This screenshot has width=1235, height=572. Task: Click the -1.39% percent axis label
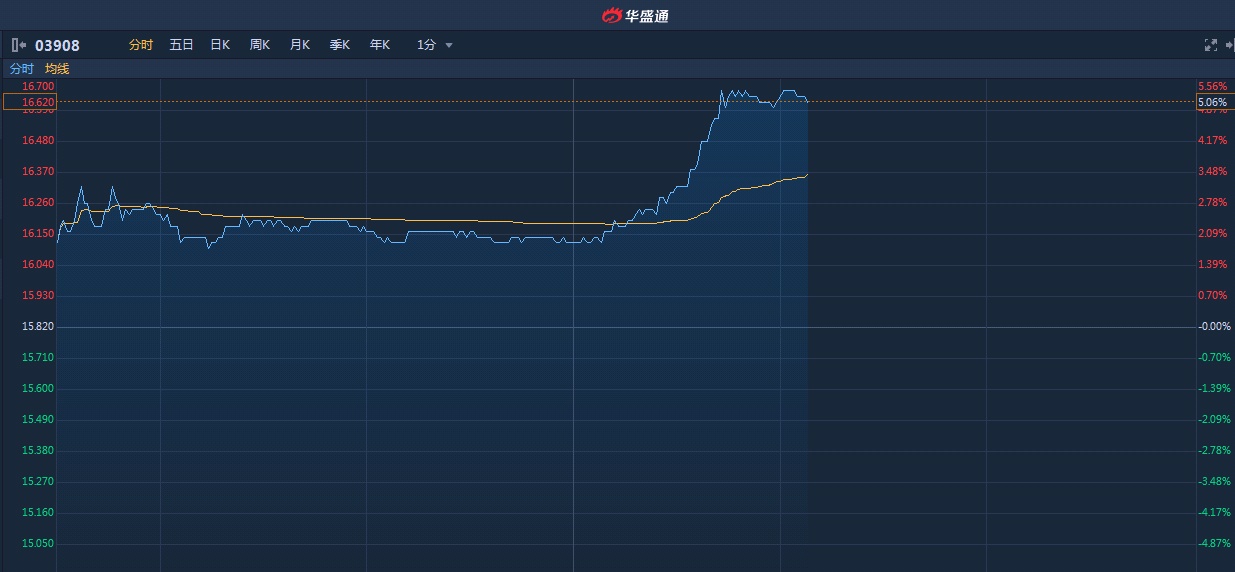[1215, 389]
